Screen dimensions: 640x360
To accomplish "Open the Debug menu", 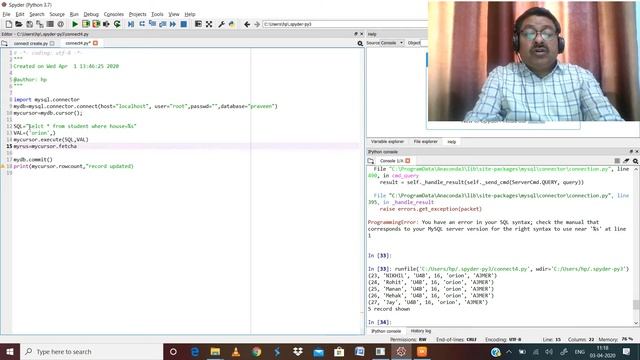I will [91, 14].
